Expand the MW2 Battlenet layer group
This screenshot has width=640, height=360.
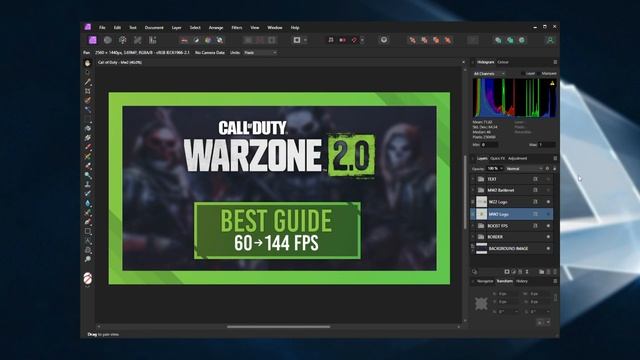point(473,190)
